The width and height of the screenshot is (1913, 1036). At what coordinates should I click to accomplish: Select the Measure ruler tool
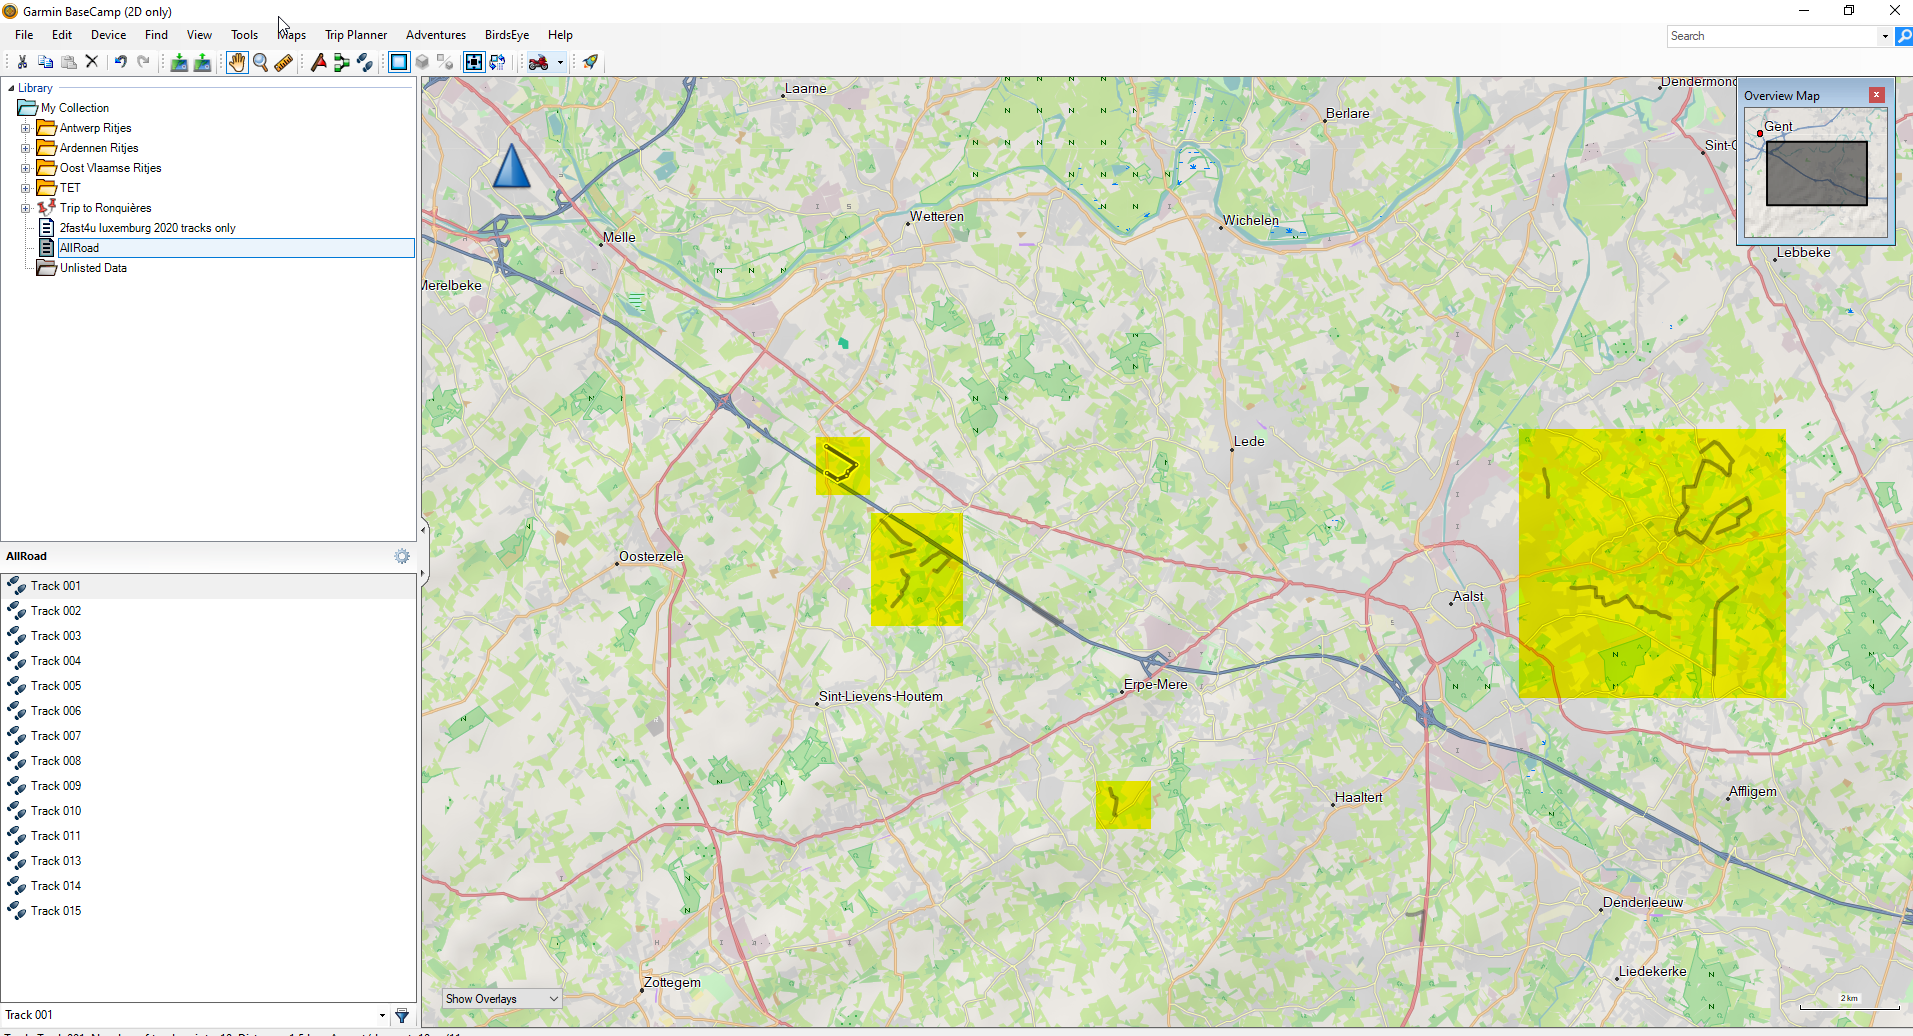[x=284, y=62]
